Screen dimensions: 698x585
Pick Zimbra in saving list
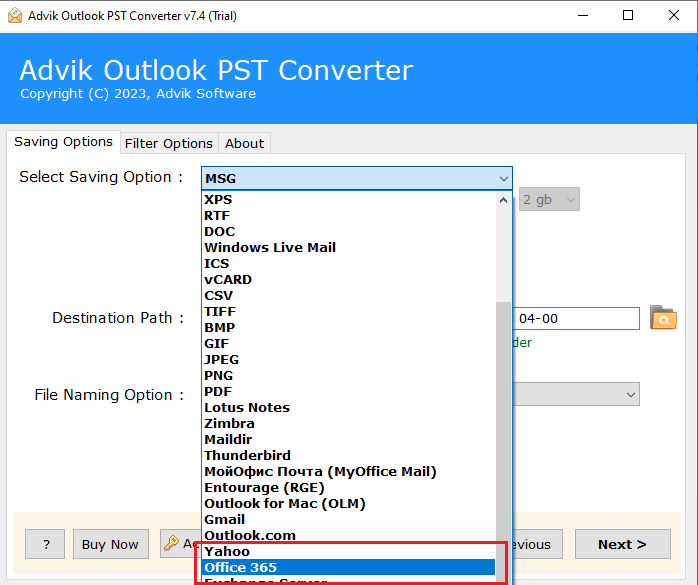349,424
